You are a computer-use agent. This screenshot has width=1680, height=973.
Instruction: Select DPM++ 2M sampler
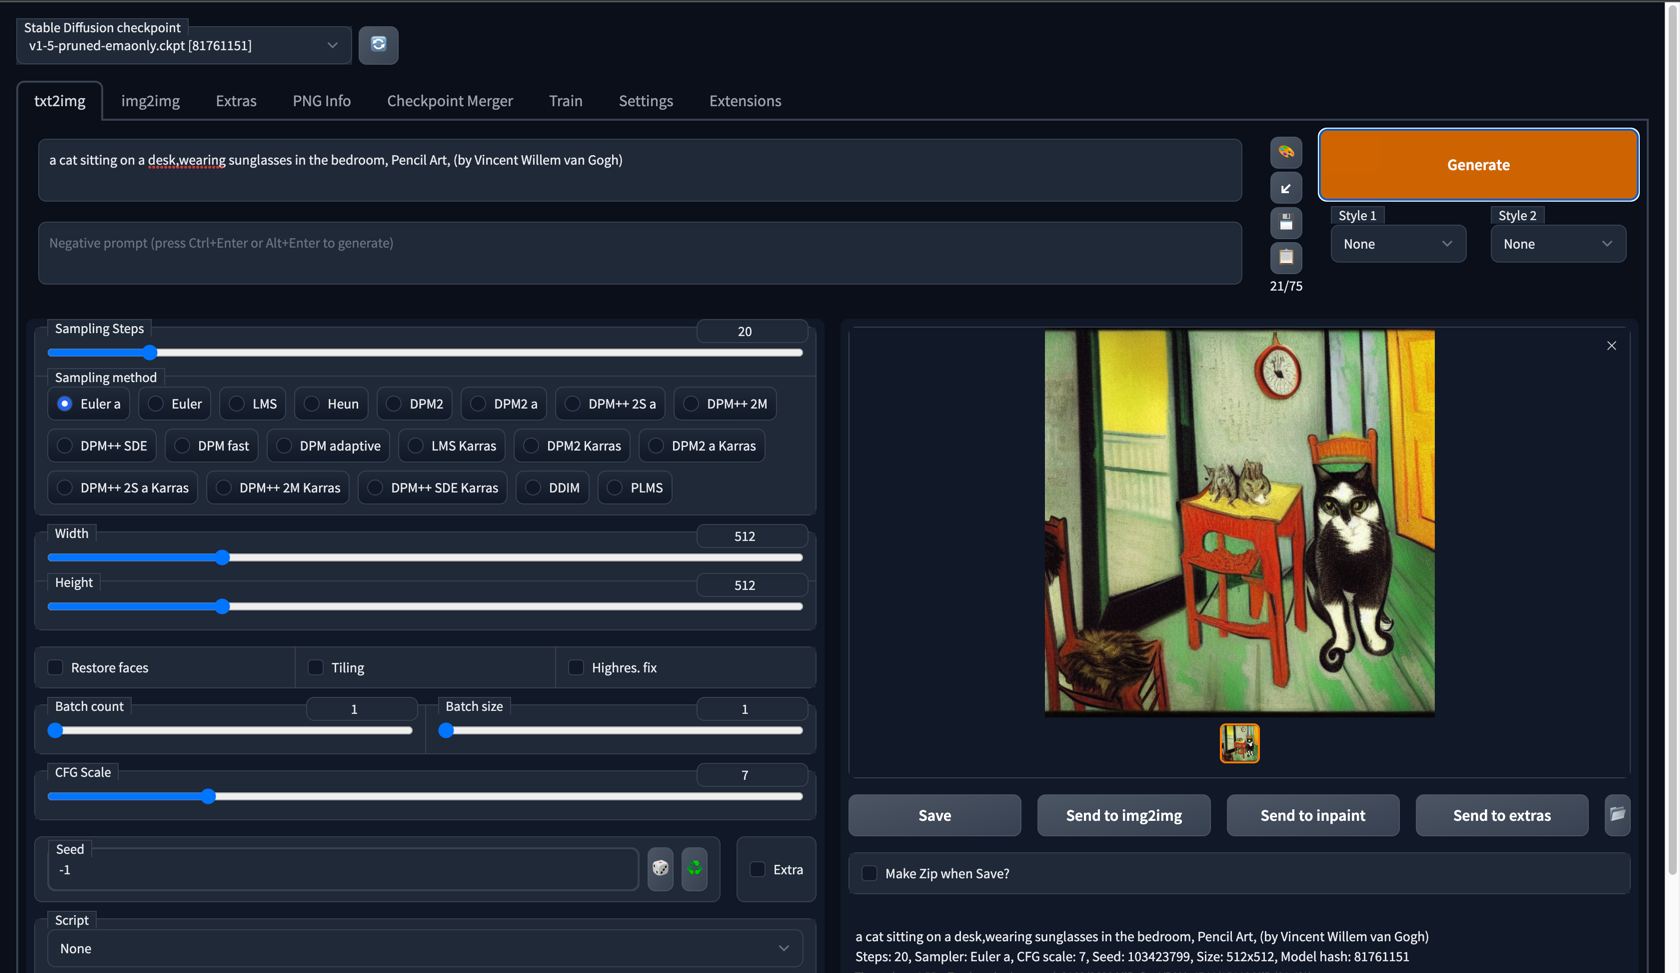(726, 404)
